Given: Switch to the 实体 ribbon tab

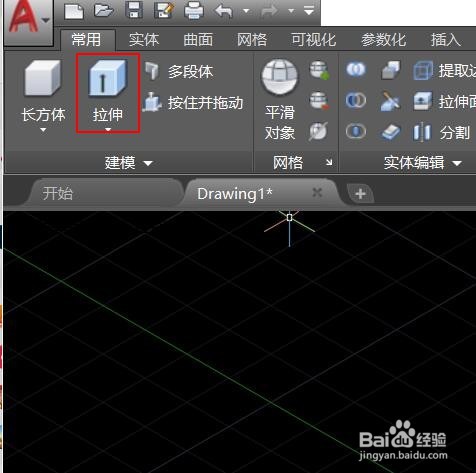Looking at the screenshot, I should [144, 40].
